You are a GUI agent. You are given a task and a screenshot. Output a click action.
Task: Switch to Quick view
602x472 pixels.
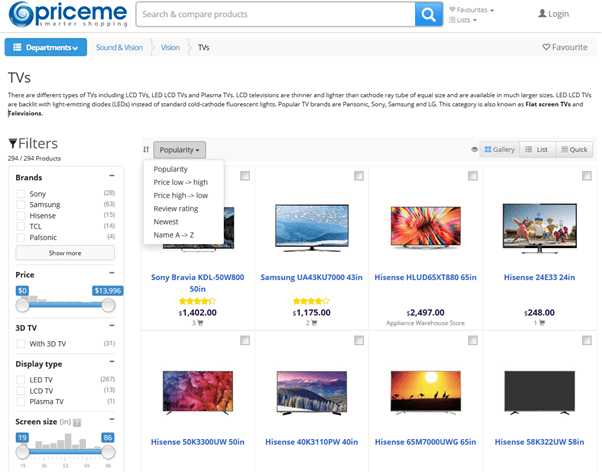574,149
